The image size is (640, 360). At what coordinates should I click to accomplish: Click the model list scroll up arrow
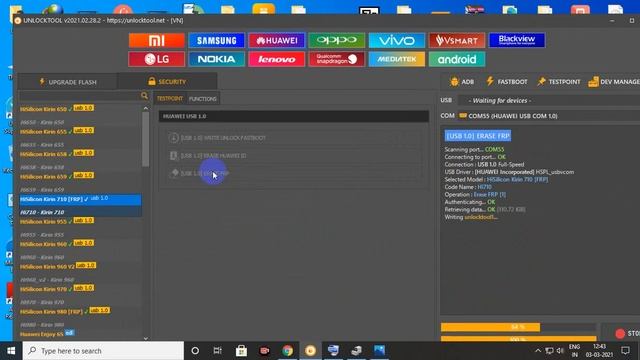[x=146, y=108]
